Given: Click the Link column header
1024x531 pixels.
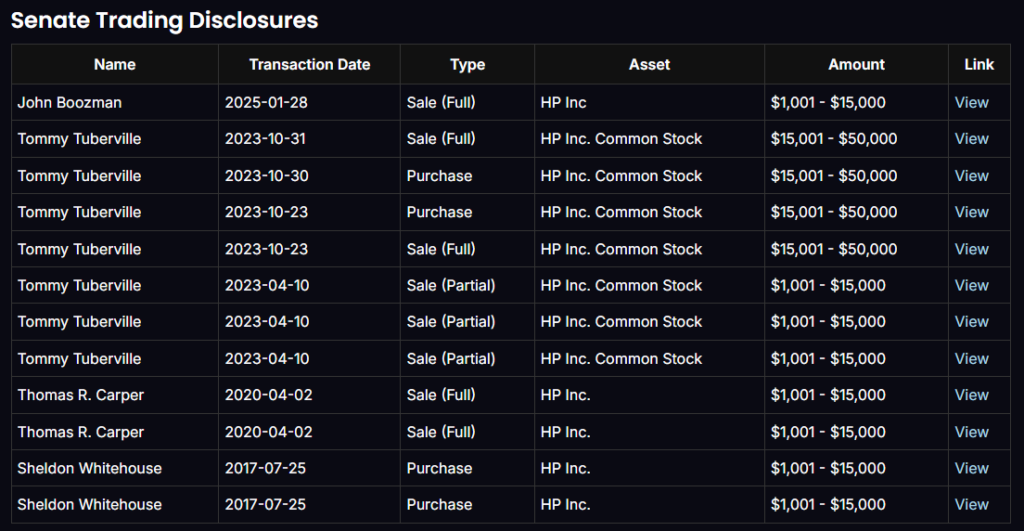Looking at the screenshot, I should (979, 64).
